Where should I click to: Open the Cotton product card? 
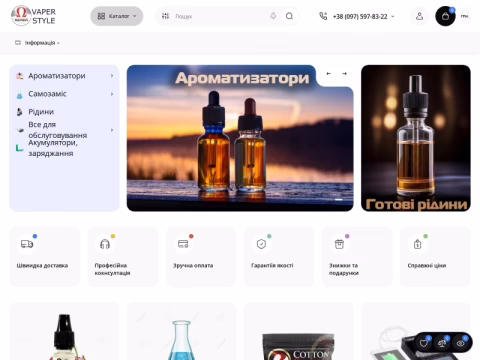(x=299, y=331)
